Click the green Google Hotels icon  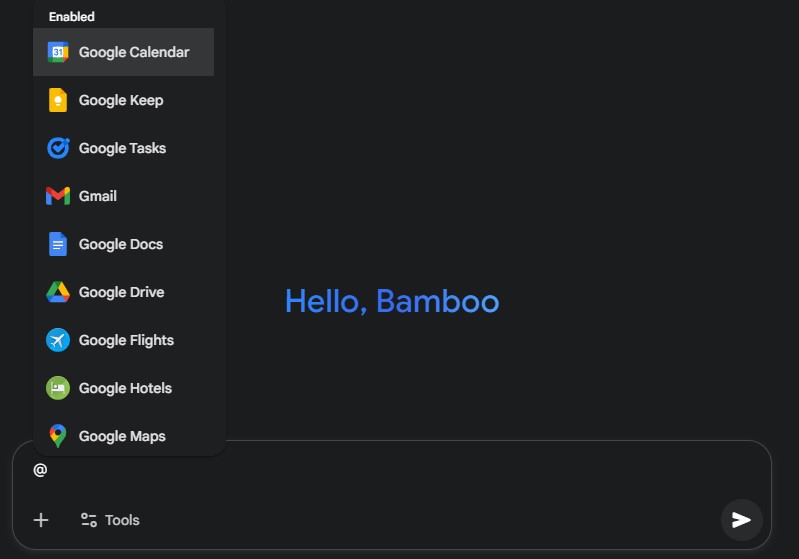tap(58, 388)
